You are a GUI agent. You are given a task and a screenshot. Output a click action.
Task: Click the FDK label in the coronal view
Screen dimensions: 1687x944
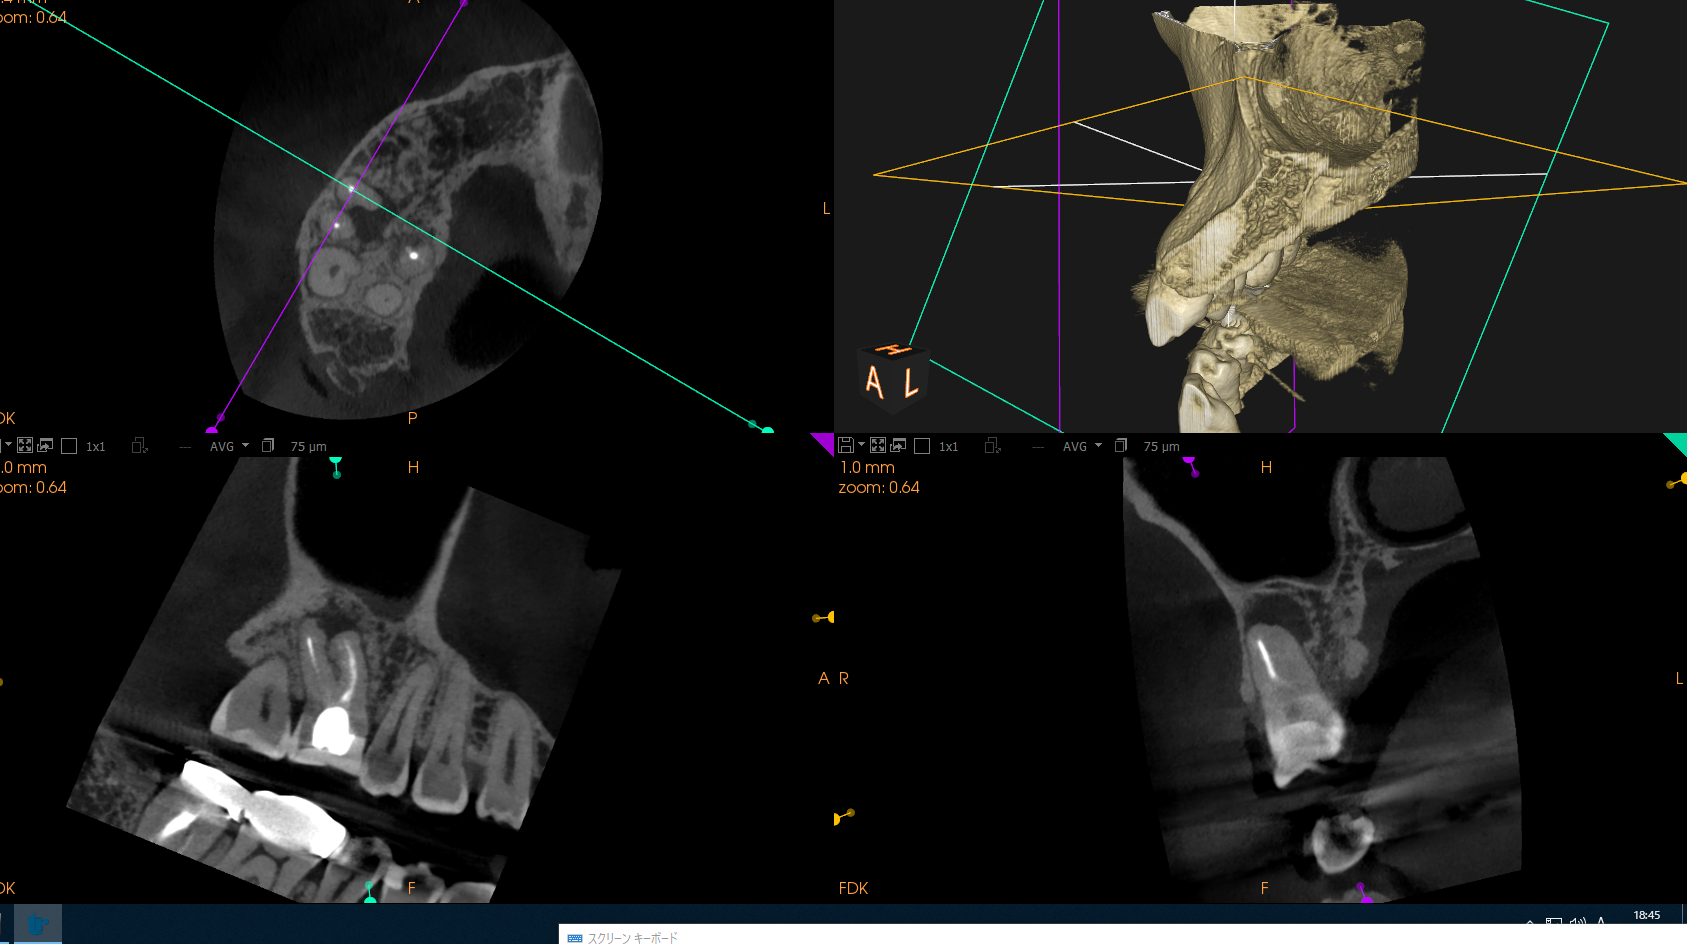(853, 888)
